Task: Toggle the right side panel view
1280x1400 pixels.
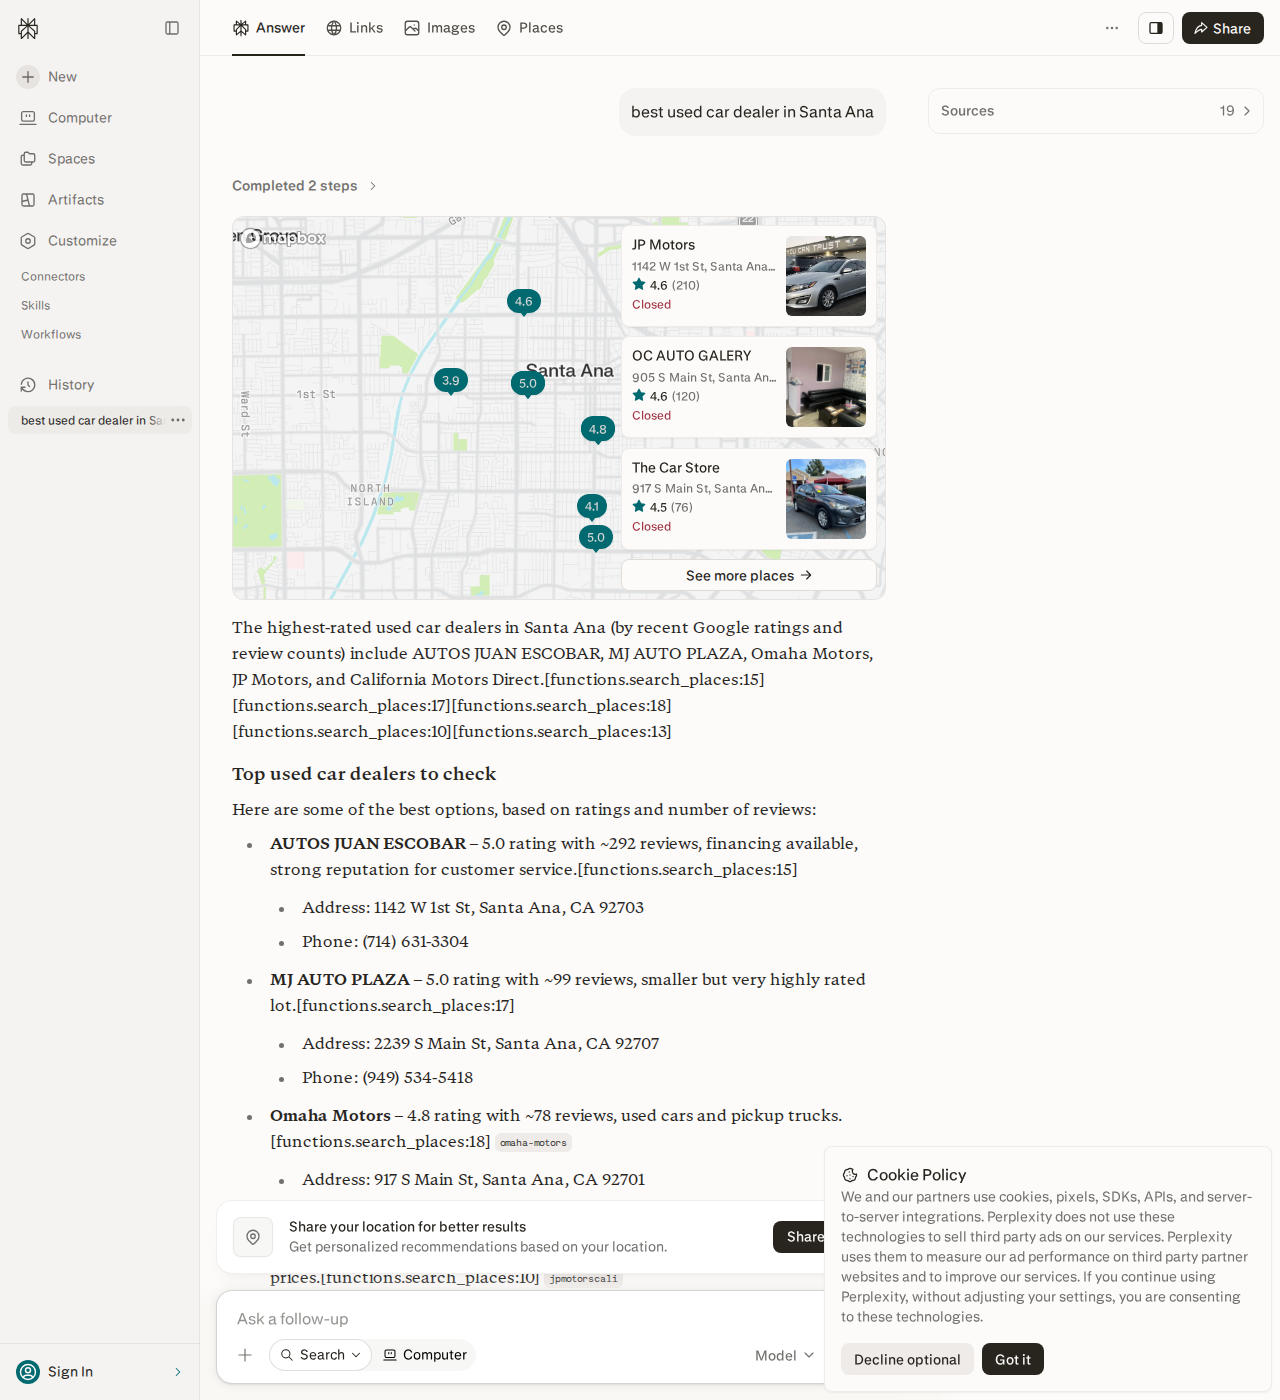Action: point(1156,28)
